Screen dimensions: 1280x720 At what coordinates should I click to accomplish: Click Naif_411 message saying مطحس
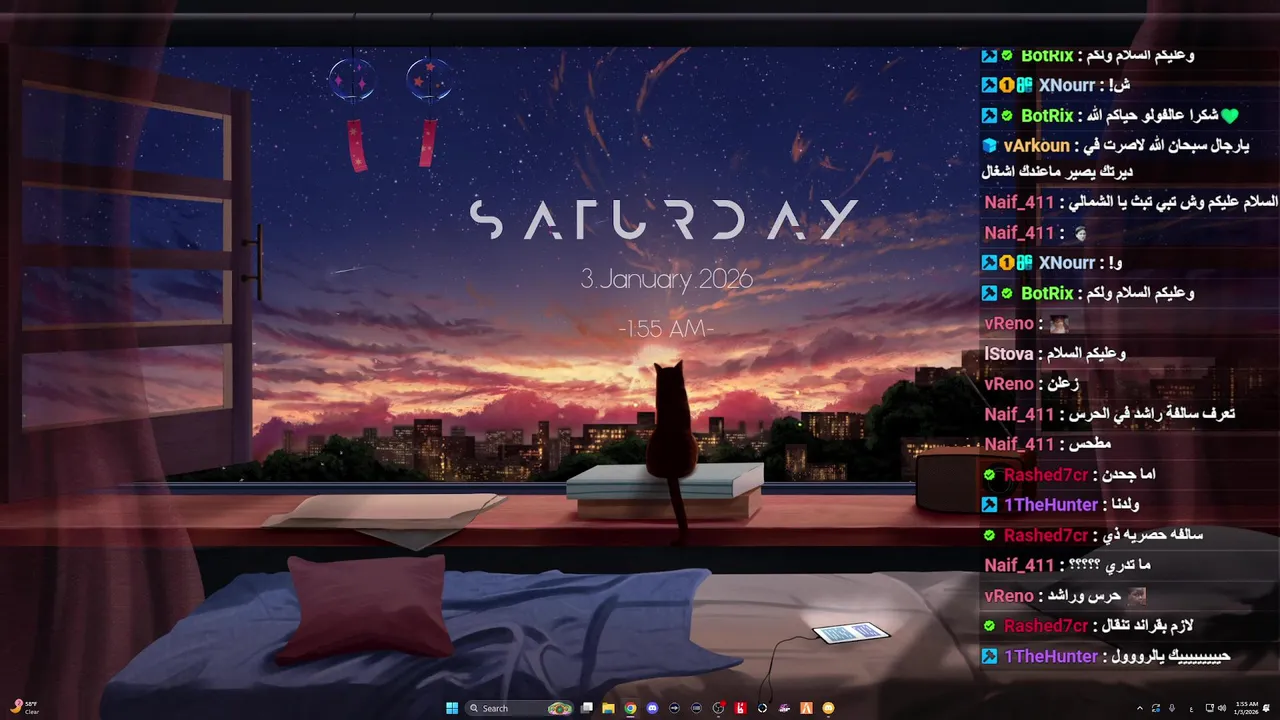1048,444
